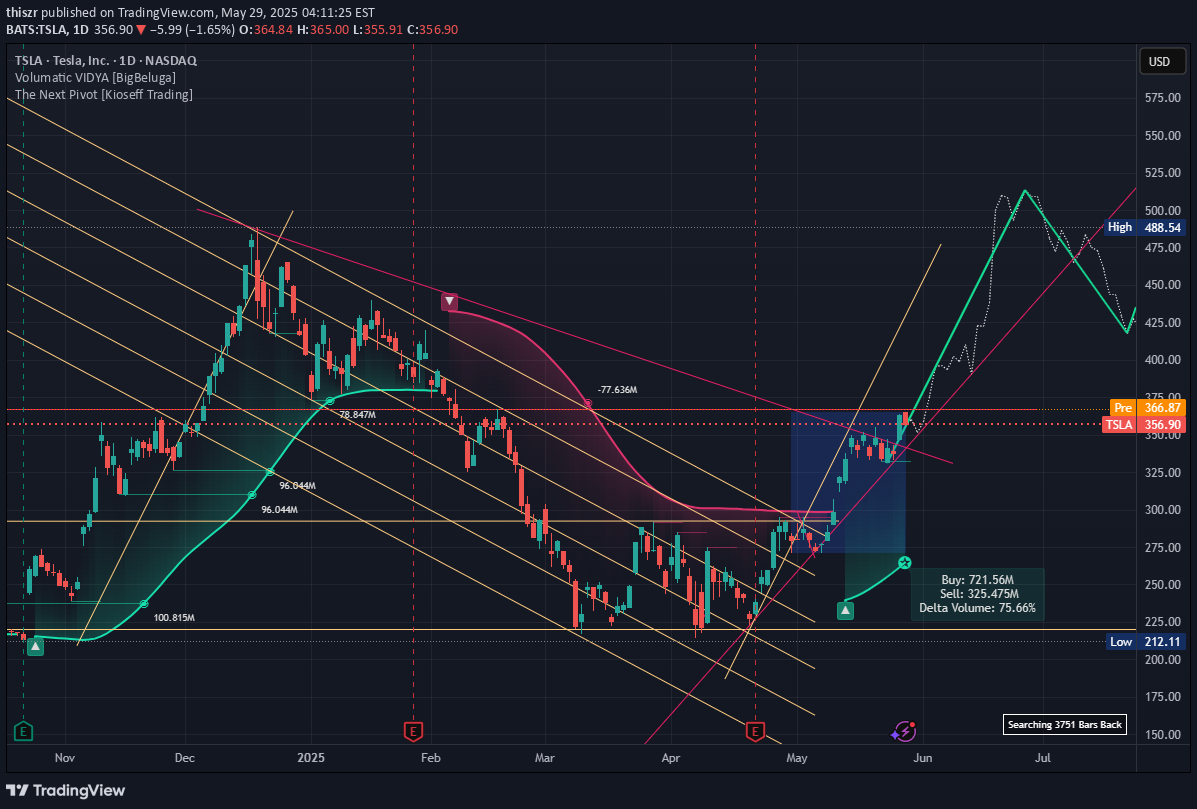Click the 'Feb' time axis label

coord(431,758)
